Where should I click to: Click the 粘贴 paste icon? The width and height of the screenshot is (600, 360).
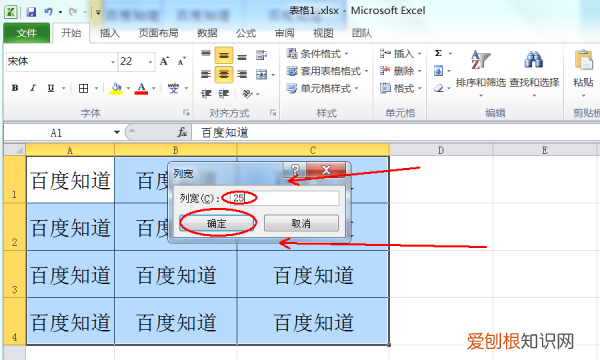[583, 60]
